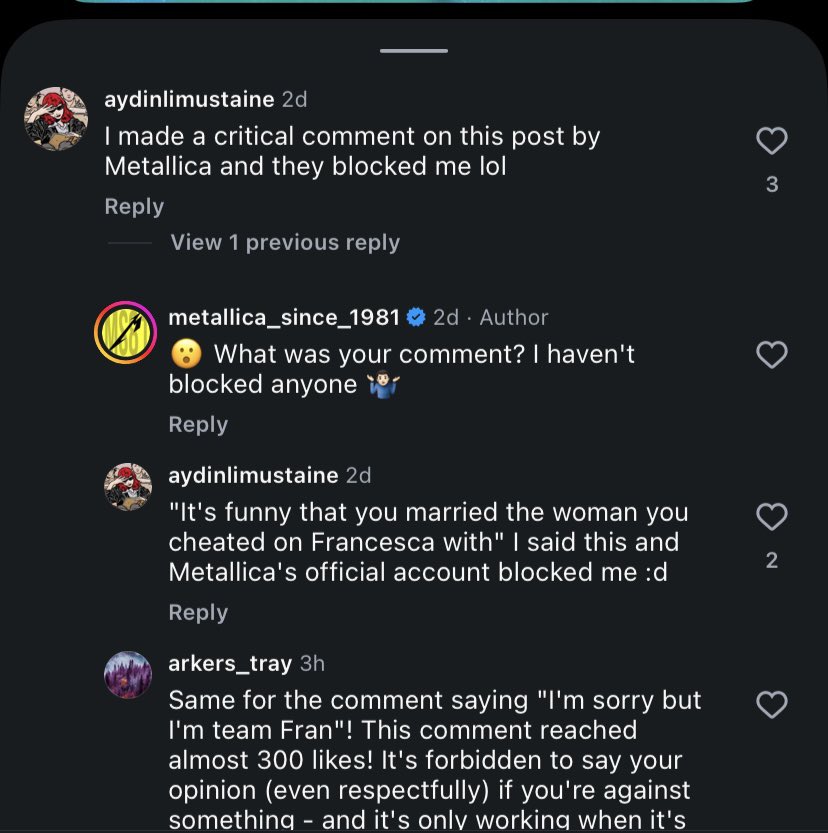Open arkers_tray's purple profile picture
Viewport: 828px width, 833px height.
point(129,675)
